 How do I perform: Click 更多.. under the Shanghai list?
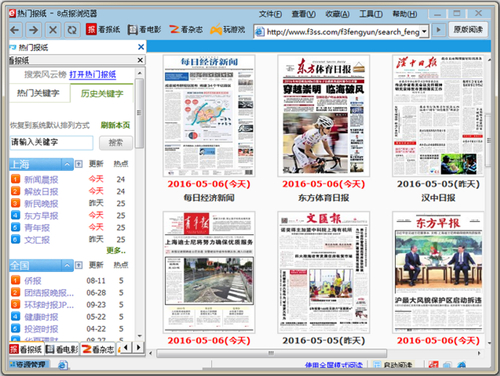pyautogui.click(x=116, y=250)
